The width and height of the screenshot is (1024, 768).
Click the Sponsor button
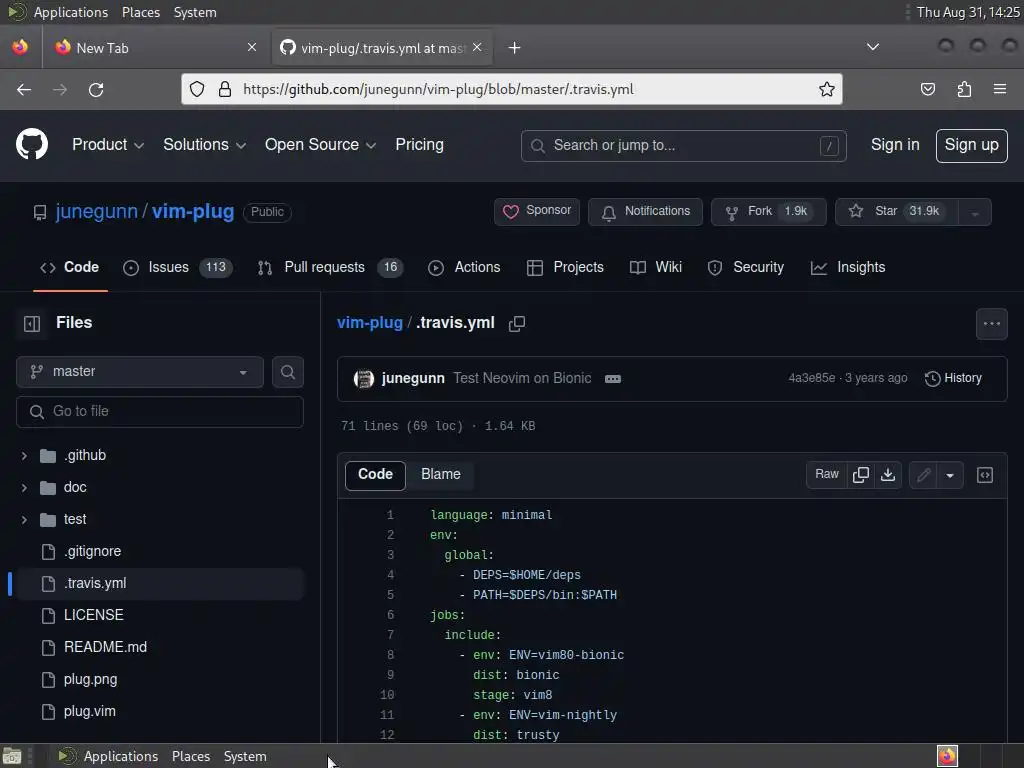click(537, 212)
